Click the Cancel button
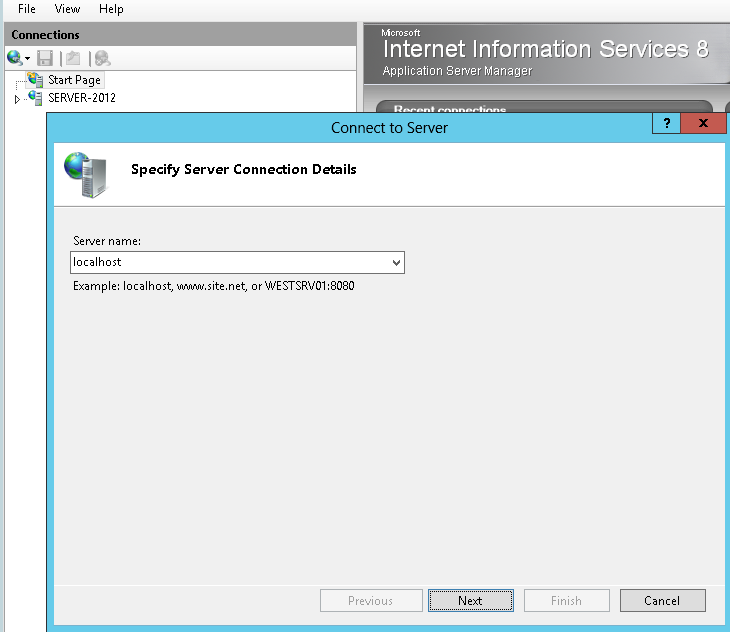The width and height of the screenshot is (730, 632). (662, 600)
